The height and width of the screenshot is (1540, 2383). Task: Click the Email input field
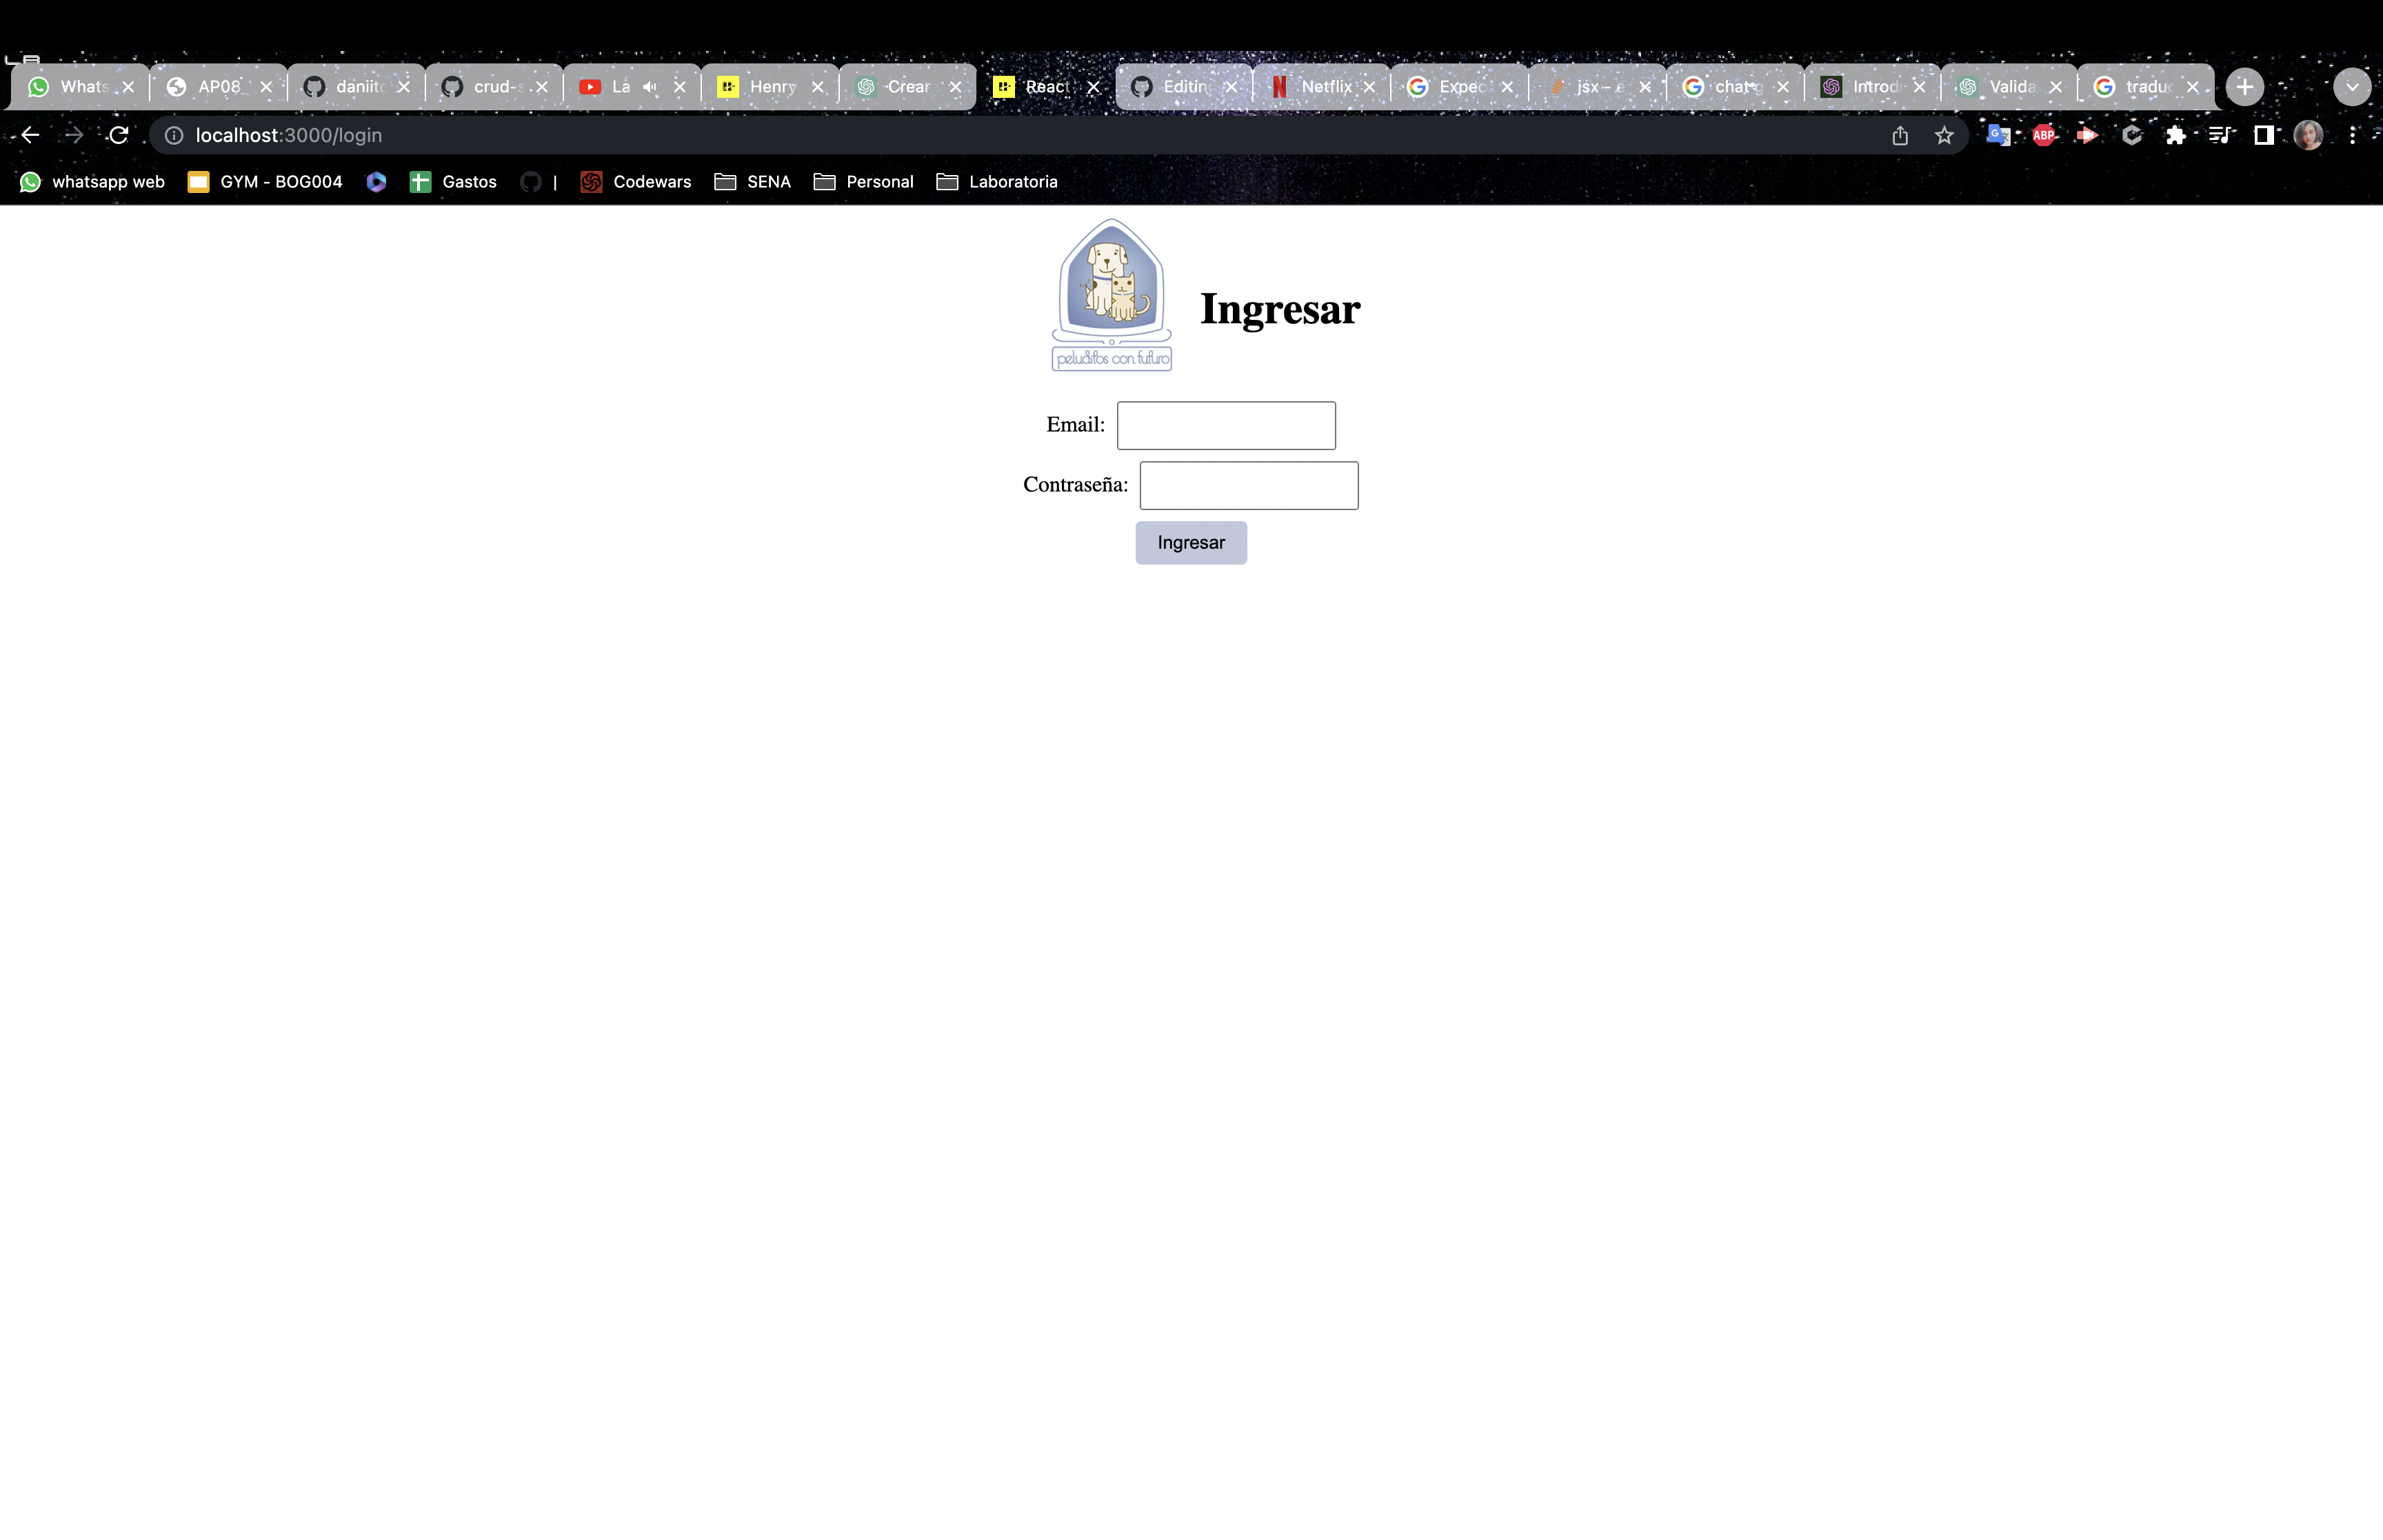pos(1225,425)
